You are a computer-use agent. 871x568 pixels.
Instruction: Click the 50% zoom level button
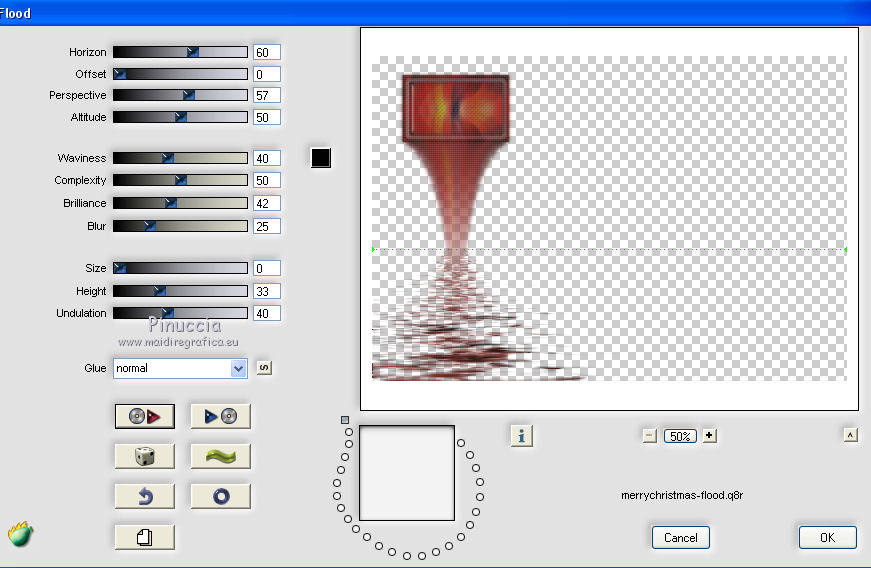(x=680, y=436)
